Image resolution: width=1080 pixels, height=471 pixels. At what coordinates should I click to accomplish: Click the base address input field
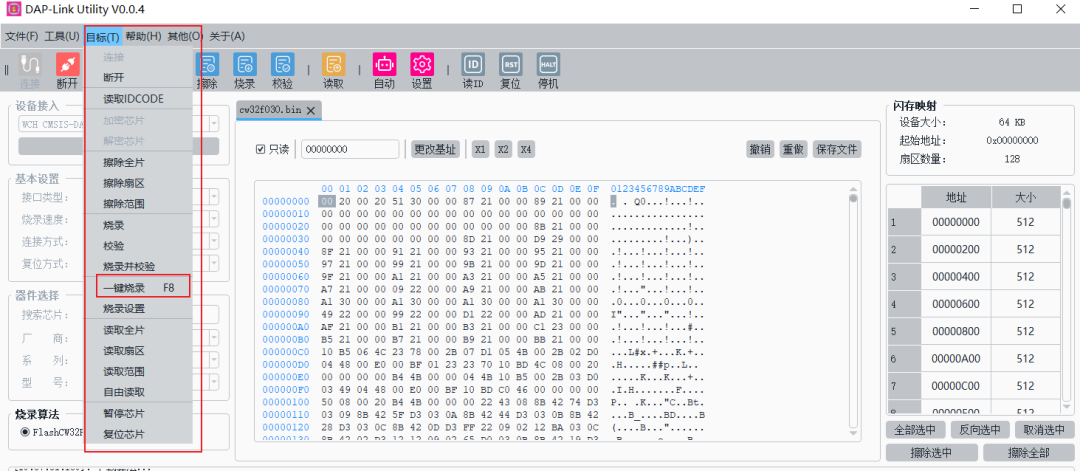352,149
